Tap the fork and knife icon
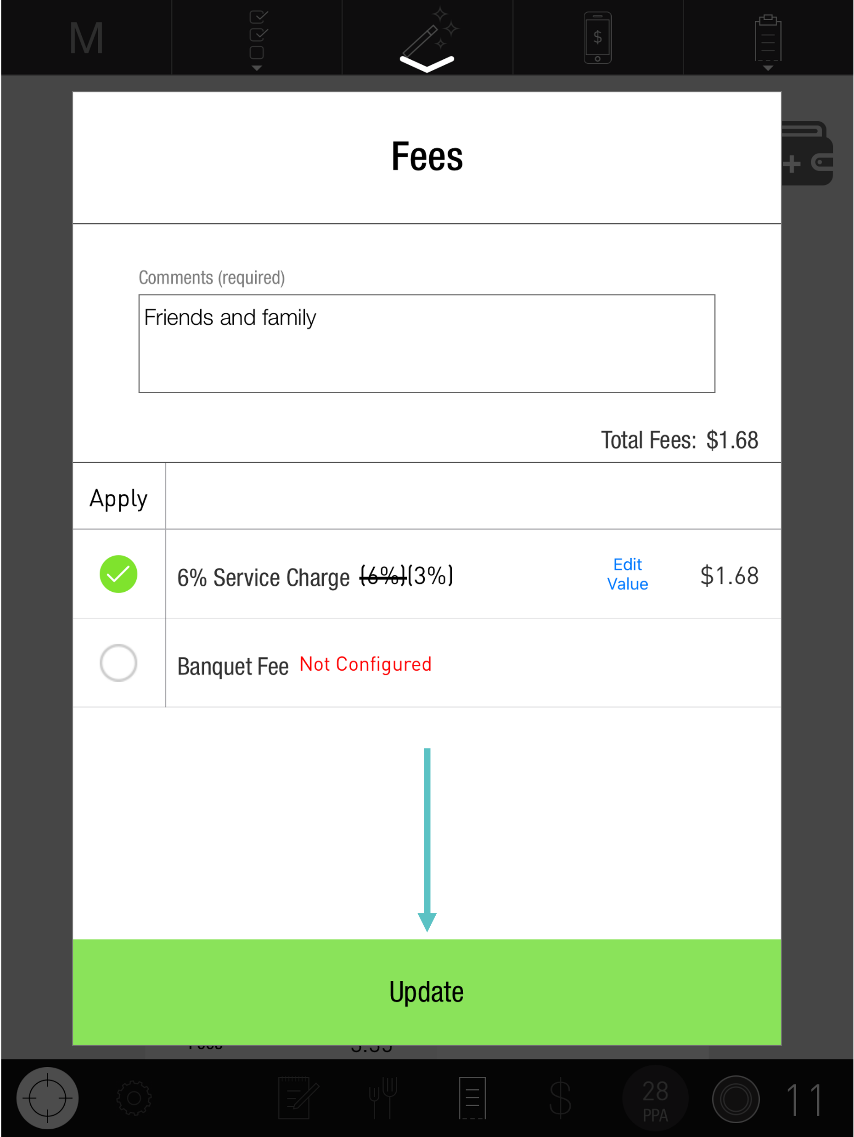 coord(382,1098)
